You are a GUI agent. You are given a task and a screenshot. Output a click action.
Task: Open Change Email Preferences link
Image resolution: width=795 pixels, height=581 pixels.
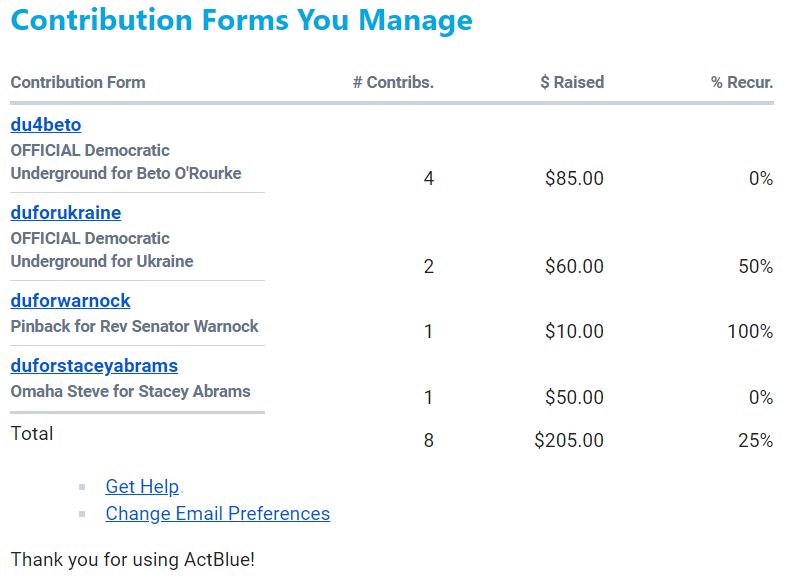217,514
